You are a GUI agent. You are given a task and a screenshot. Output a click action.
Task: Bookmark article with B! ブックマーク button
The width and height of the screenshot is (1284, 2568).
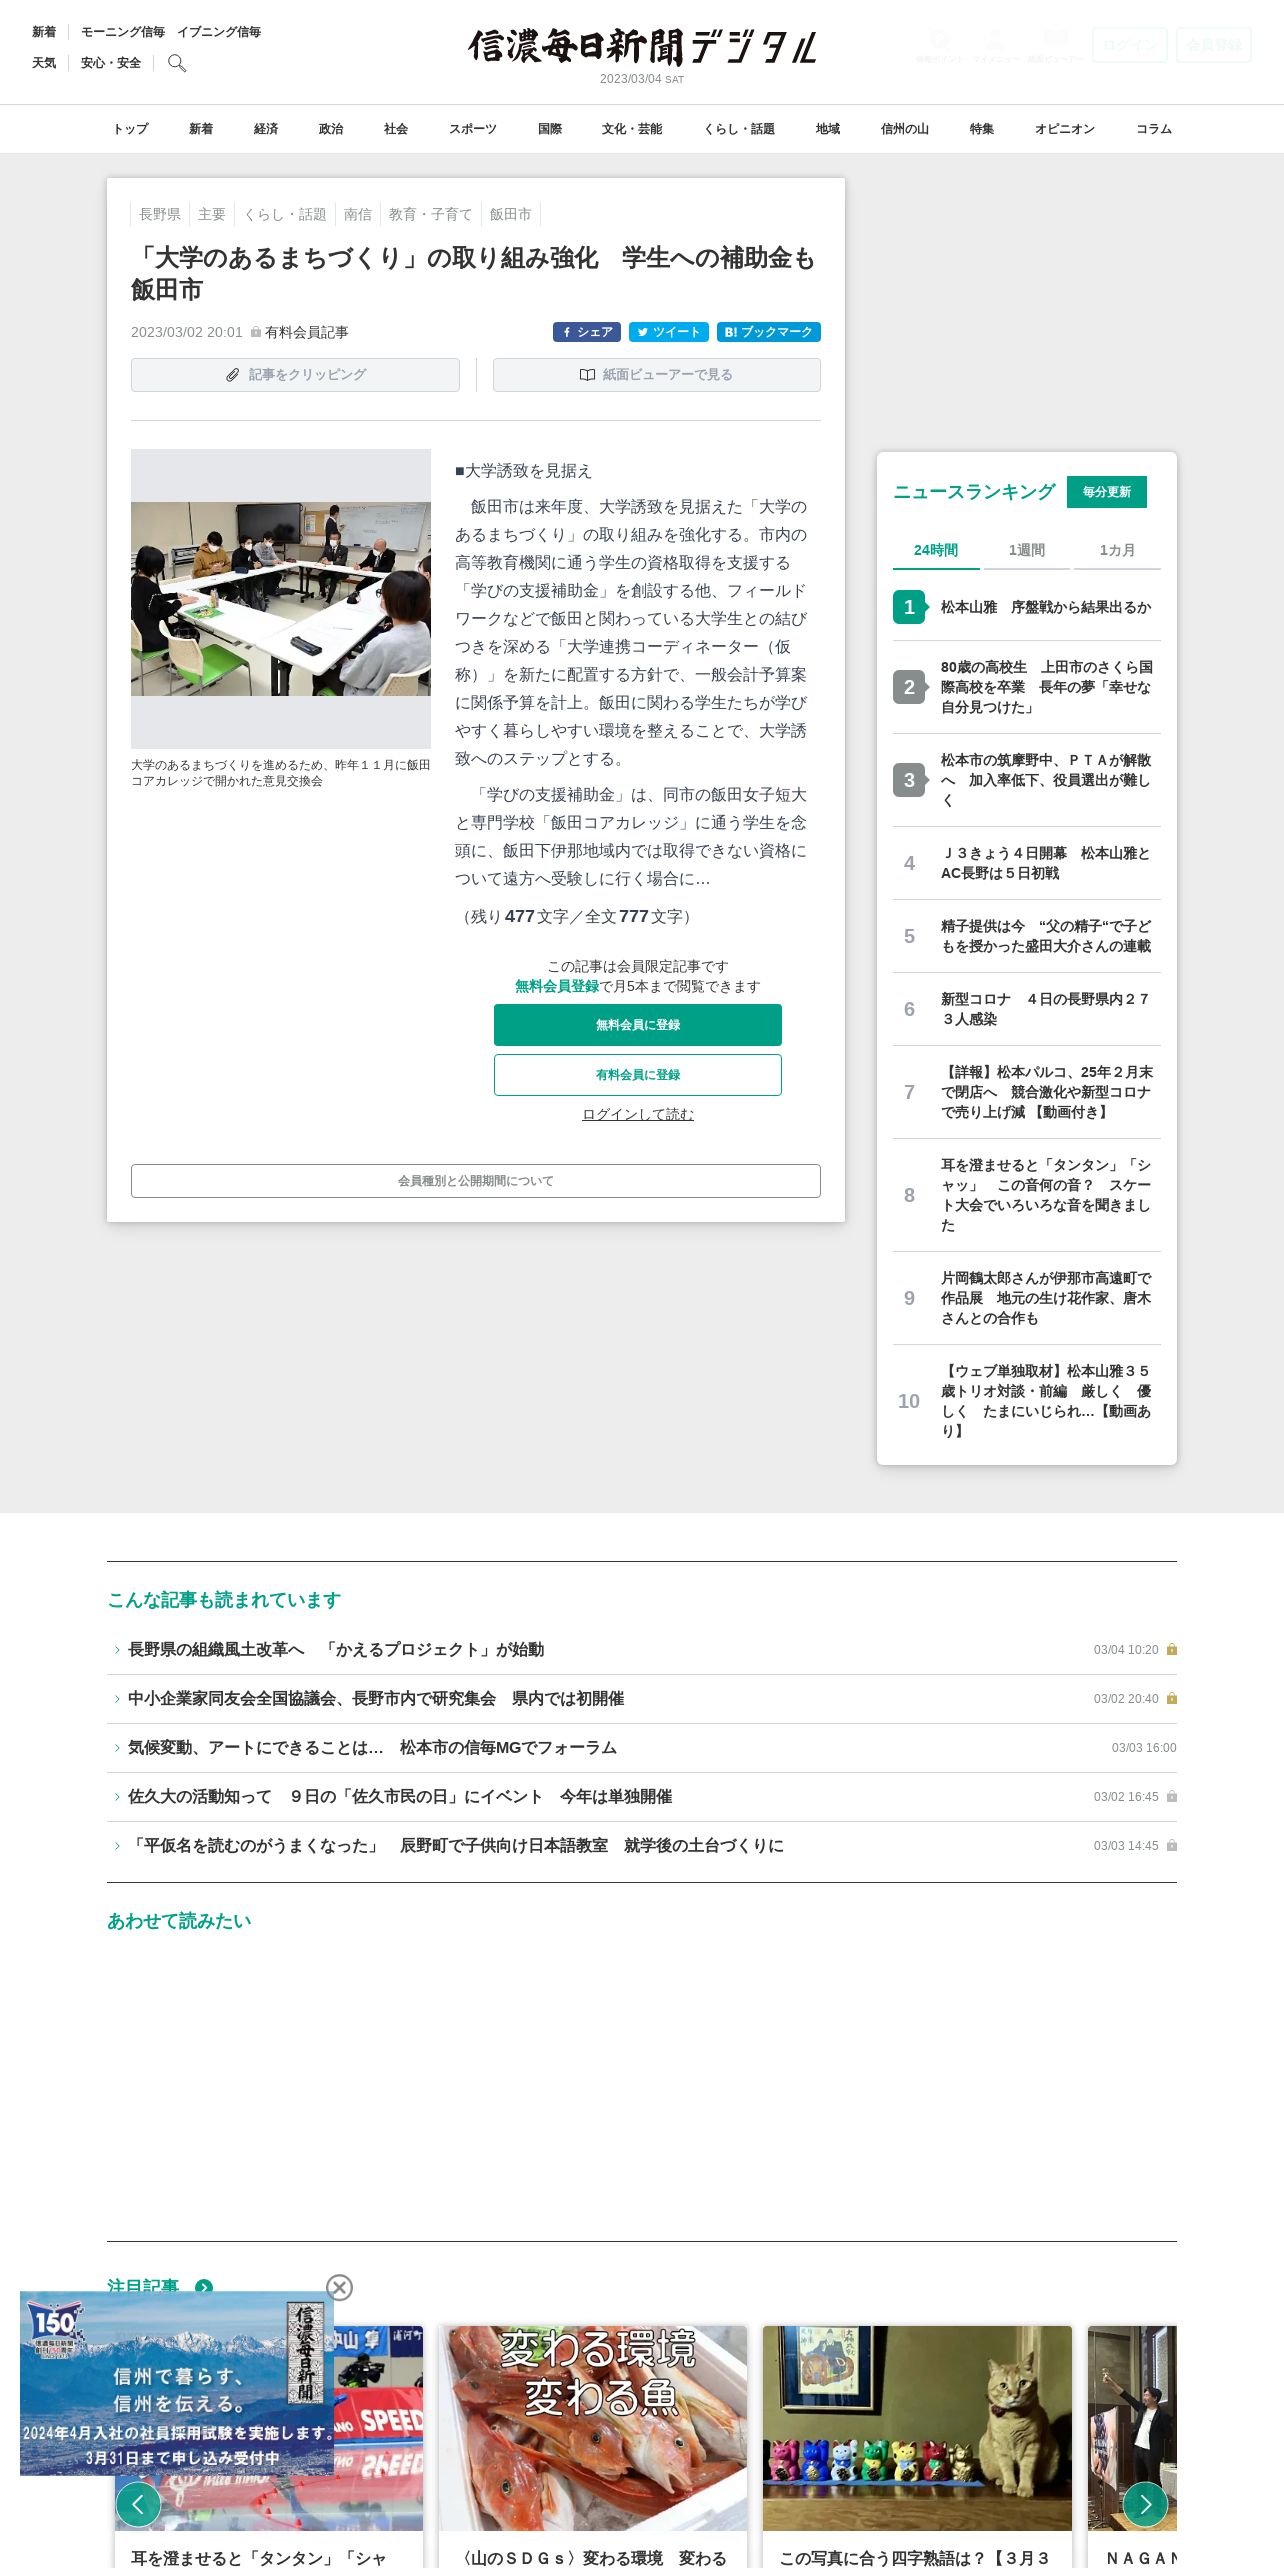point(769,332)
